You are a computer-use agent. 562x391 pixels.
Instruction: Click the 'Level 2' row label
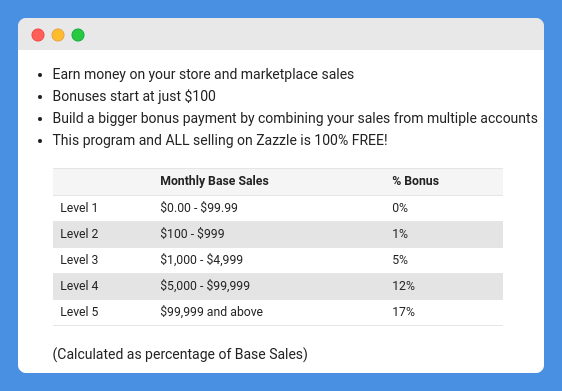click(79, 234)
